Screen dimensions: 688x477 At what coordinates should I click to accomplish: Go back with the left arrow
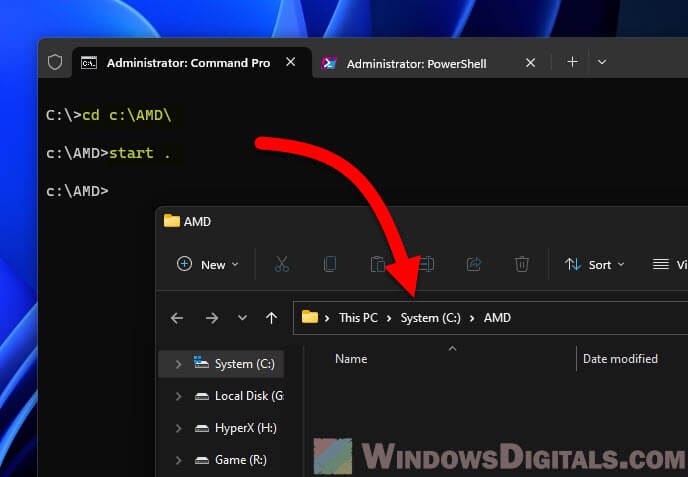177,318
